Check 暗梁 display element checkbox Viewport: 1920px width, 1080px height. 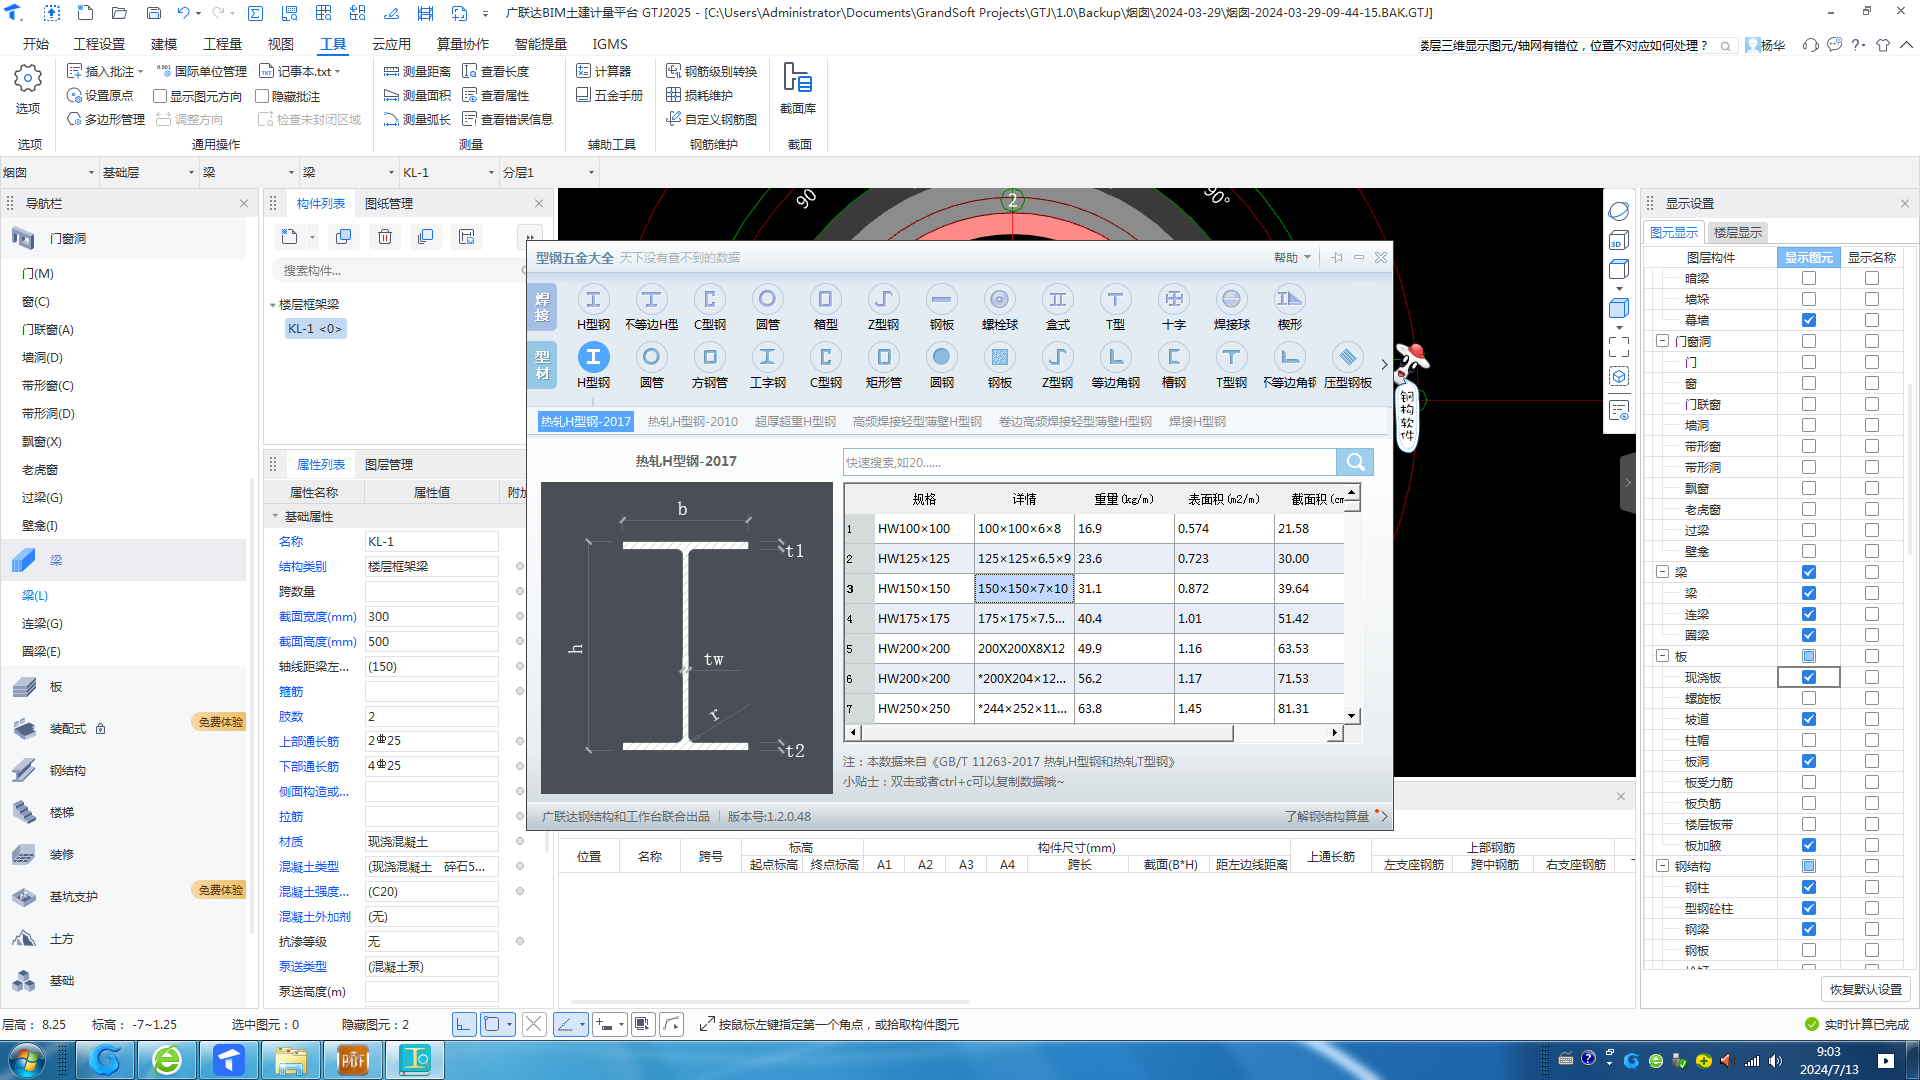coord(1808,278)
